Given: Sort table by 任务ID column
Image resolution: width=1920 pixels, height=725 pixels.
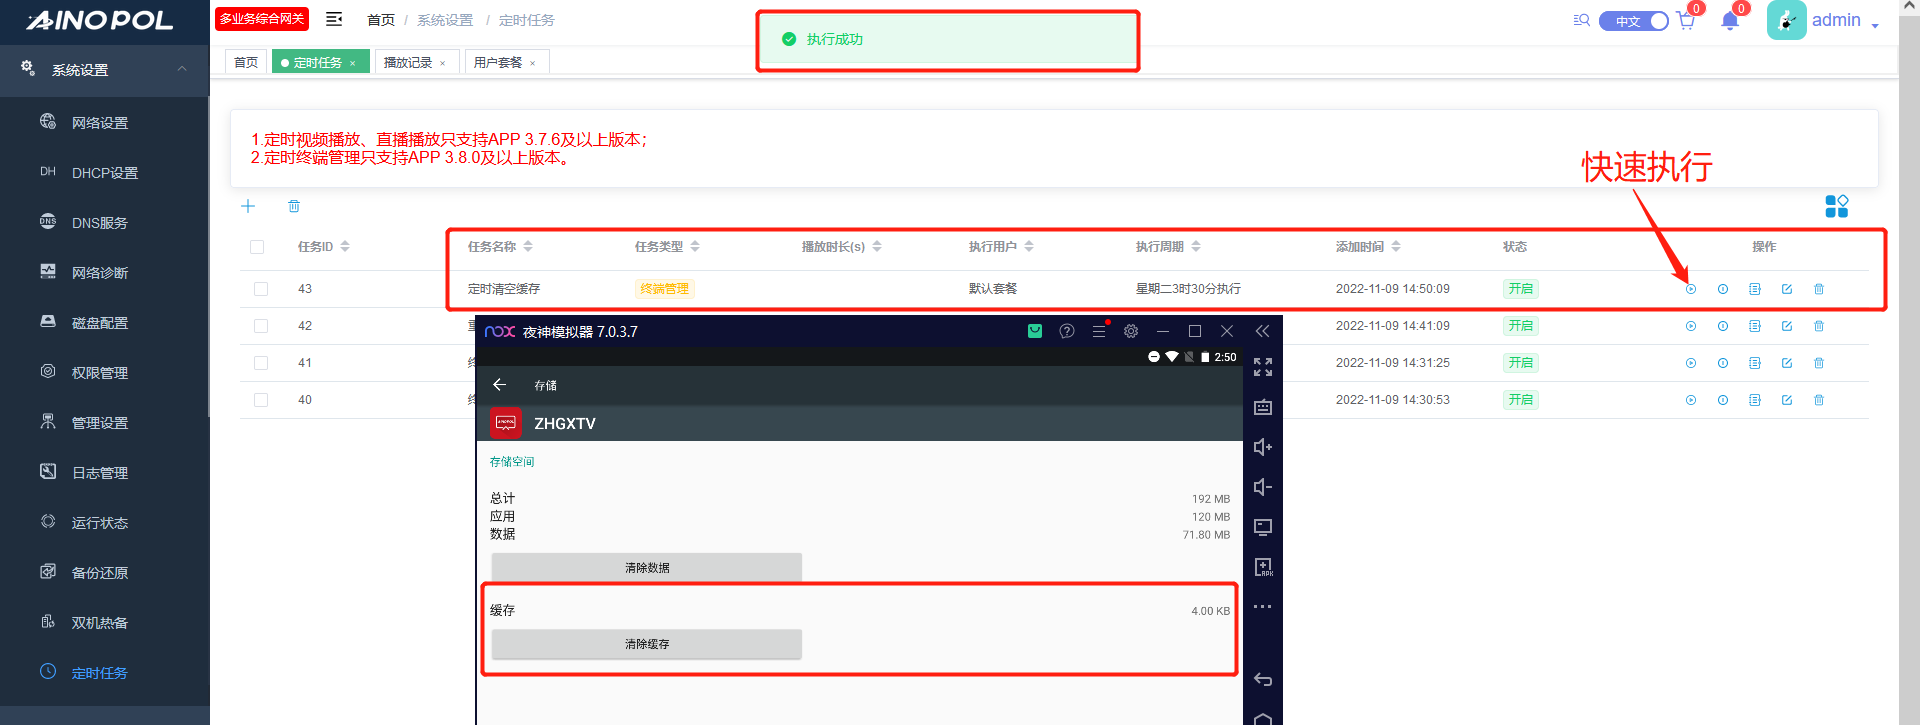Looking at the screenshot, I should pyautogui.click(x=344, y=247).
